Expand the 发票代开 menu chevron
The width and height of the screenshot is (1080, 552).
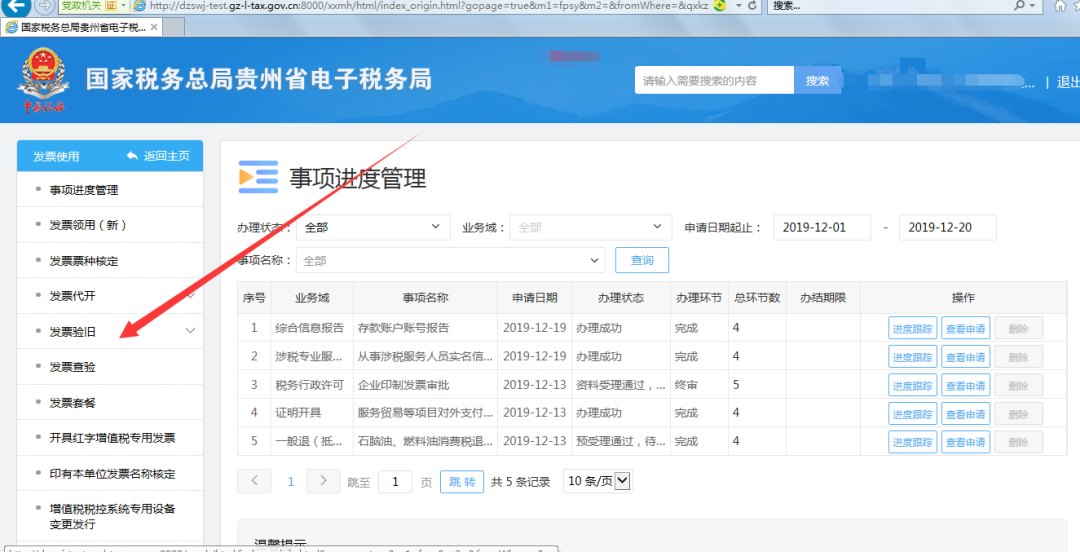(191, 295)
